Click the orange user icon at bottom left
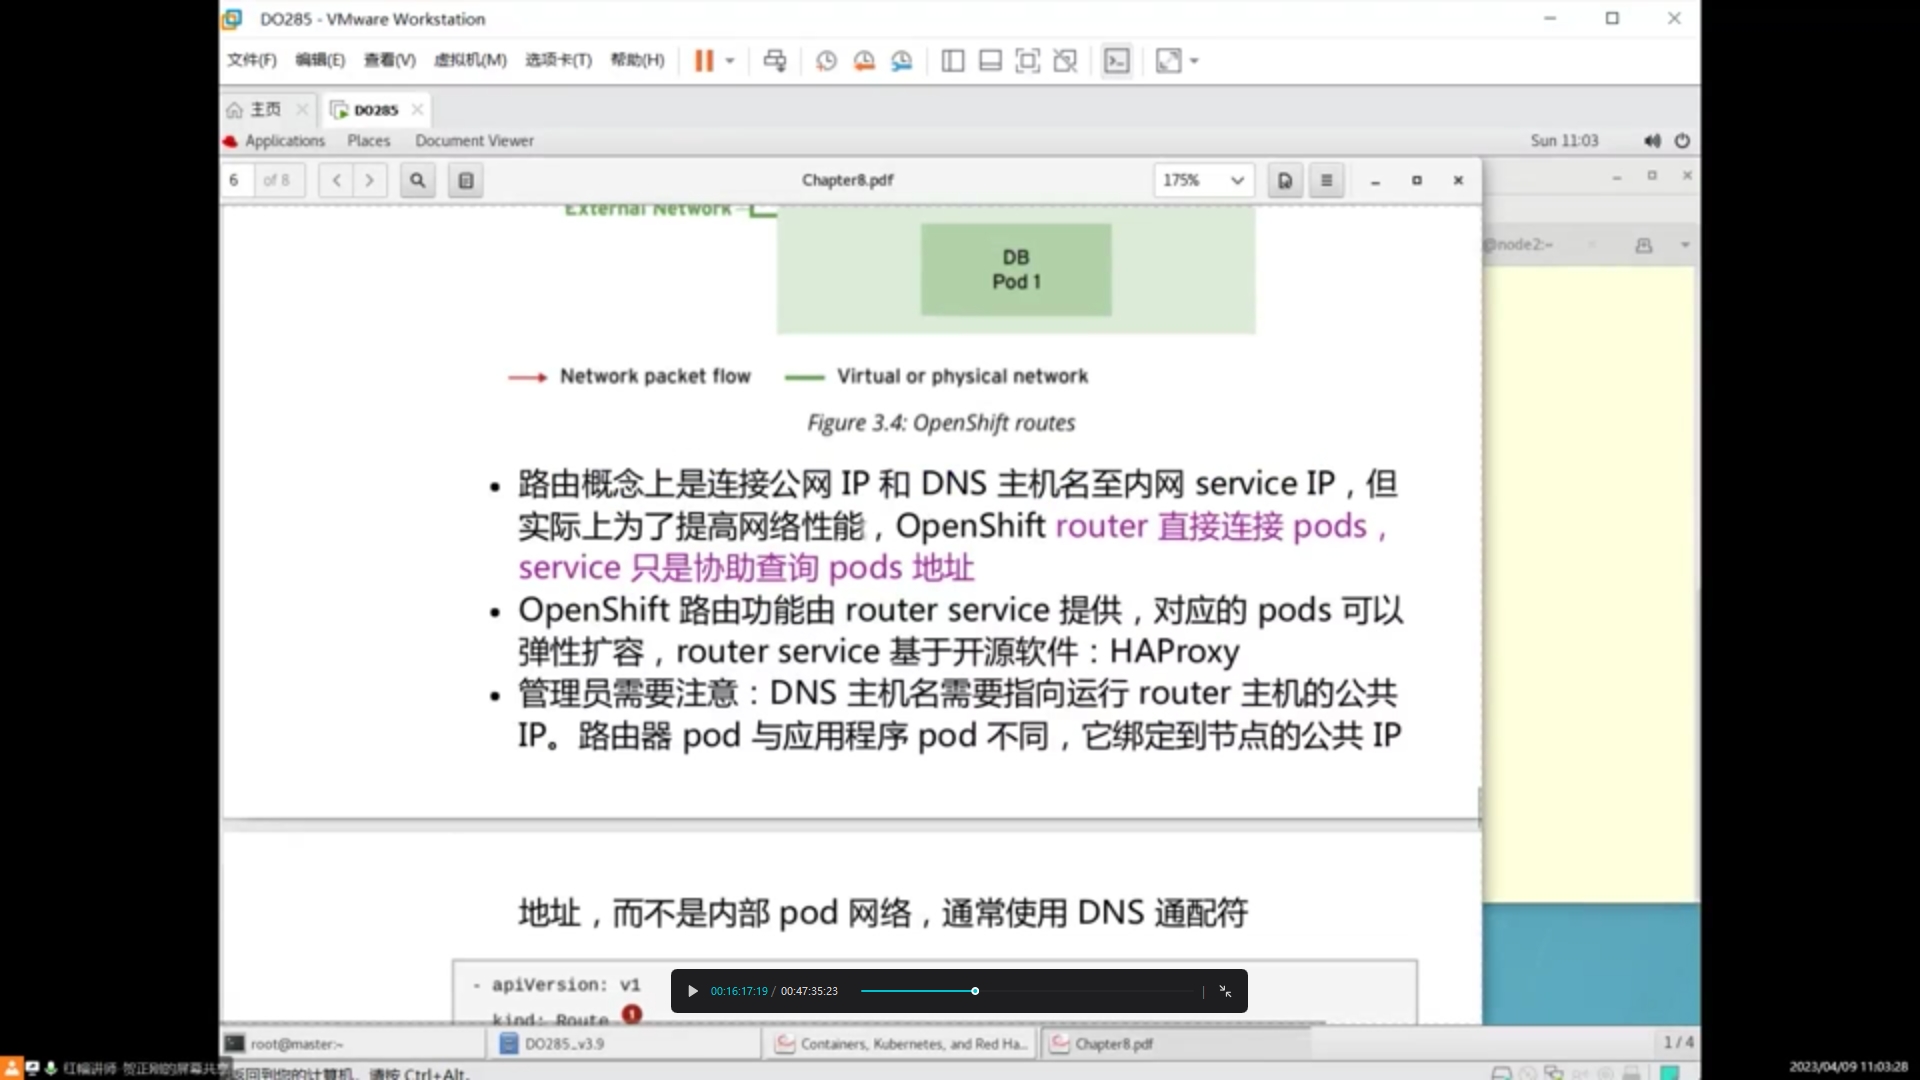 tap(11, 1068)
